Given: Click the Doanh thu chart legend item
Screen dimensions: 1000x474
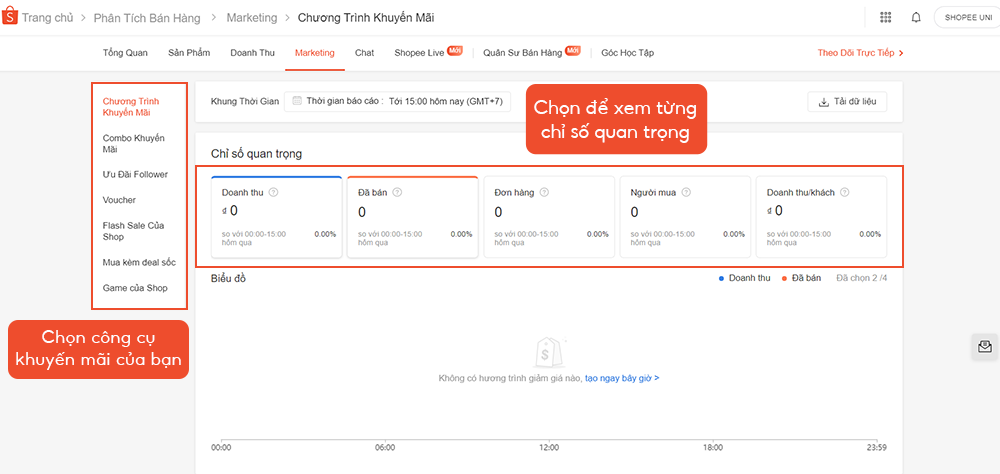Looking at the screenshot, I should coord(744,278).
